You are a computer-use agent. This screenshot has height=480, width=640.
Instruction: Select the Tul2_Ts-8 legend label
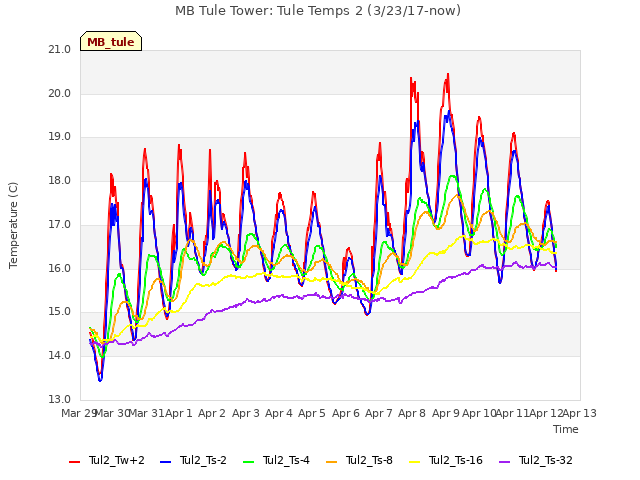click(369, 460)
